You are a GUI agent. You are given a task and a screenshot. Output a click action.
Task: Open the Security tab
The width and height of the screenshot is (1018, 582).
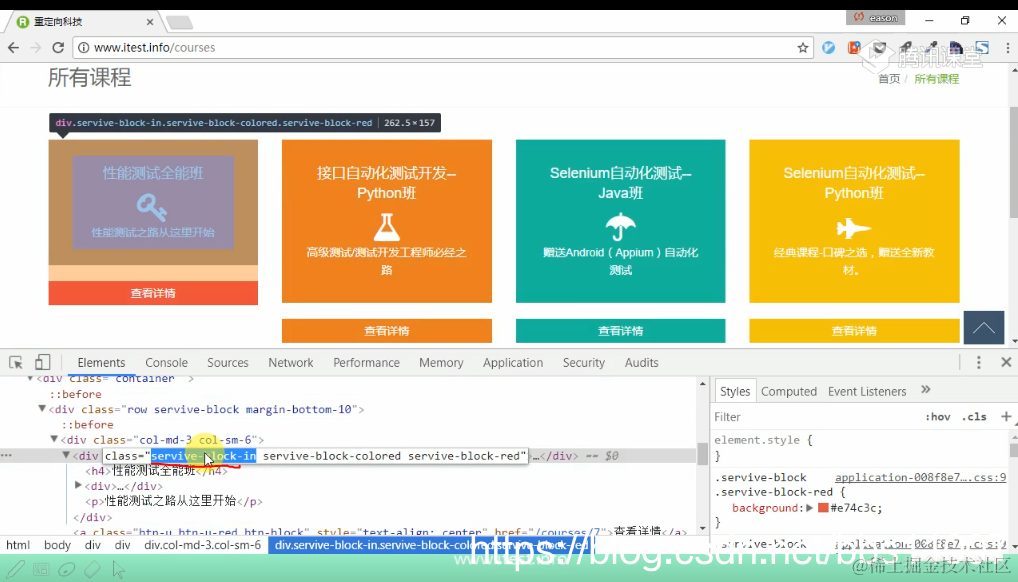(584, 362)
